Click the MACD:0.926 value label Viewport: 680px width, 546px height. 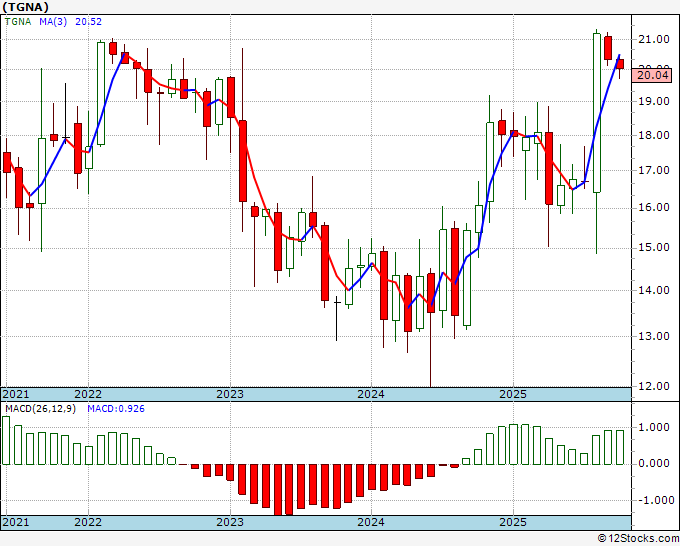116,409
